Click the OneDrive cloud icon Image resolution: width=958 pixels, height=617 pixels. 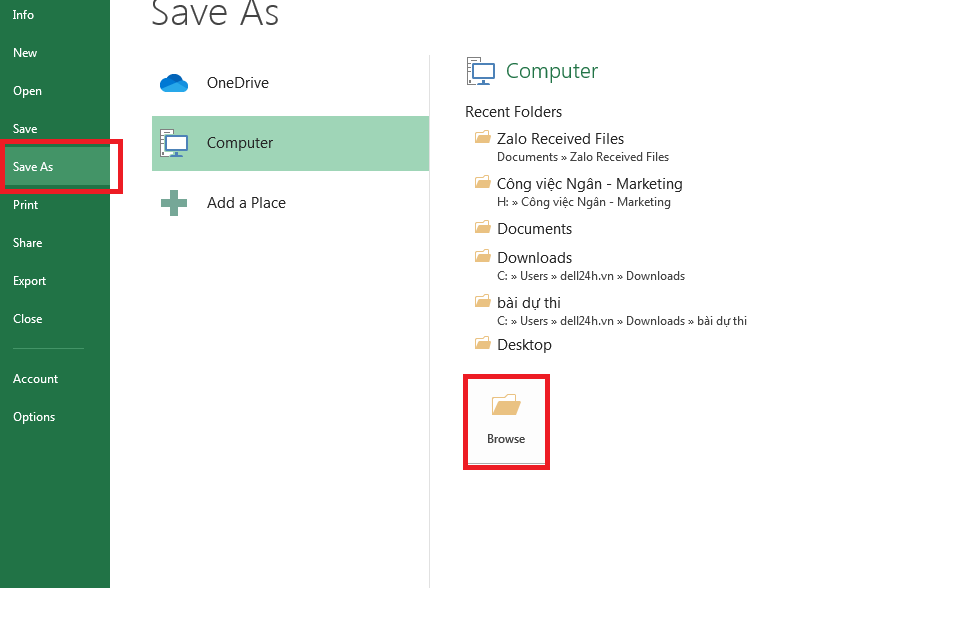pos(174,83)
